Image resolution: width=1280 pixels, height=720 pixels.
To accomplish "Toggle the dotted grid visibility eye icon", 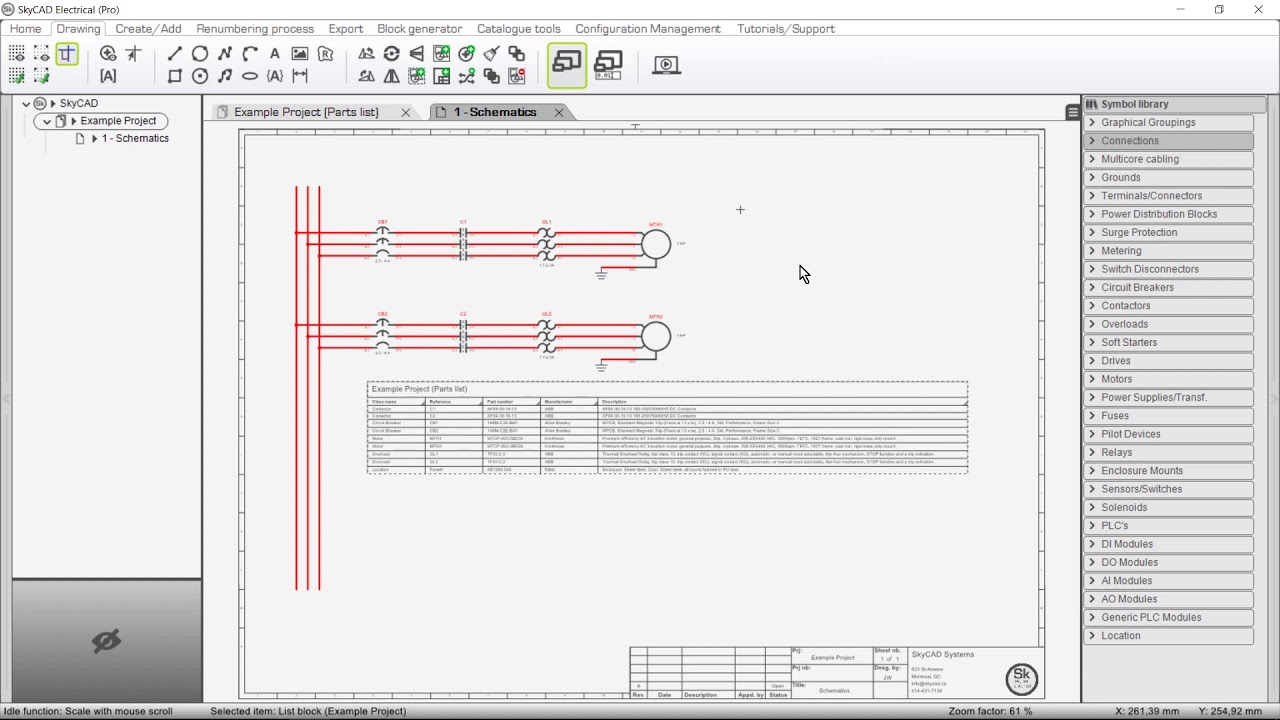I will [17, 53].
